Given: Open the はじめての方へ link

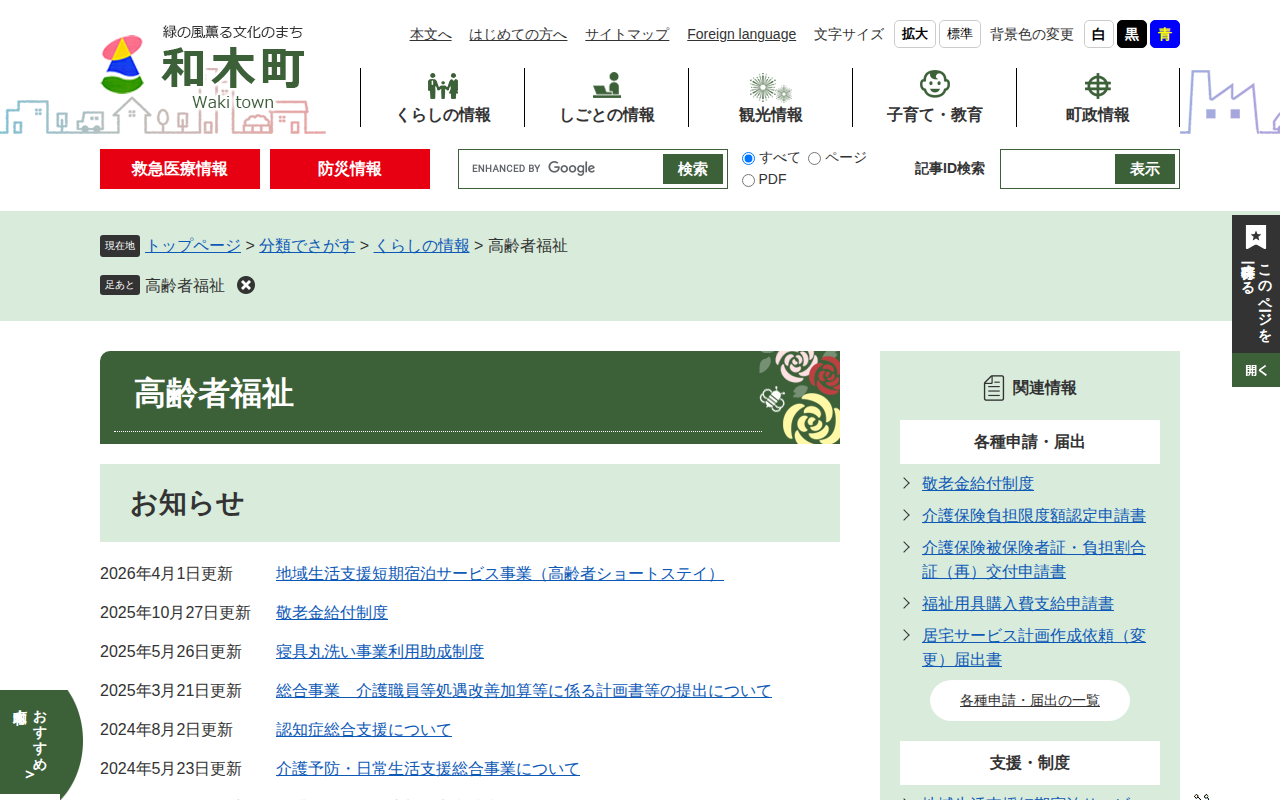Looking at the screenshot, I should click(518, 34).
